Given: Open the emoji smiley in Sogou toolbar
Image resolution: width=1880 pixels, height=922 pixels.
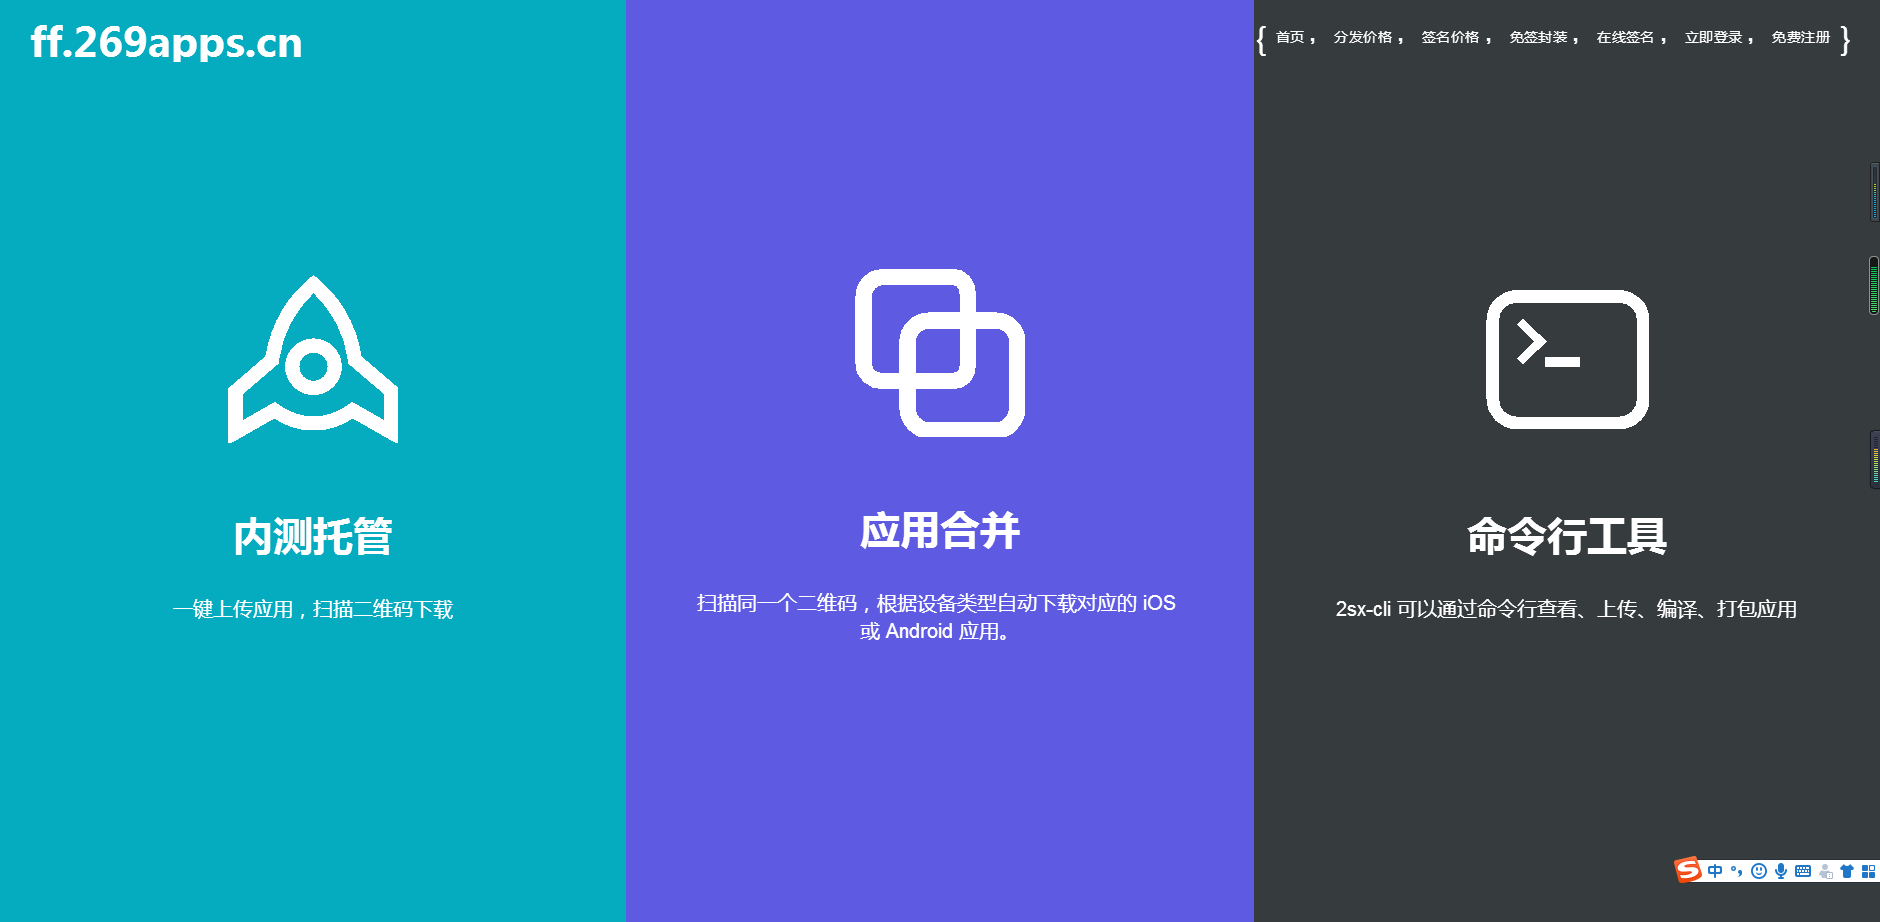Looking at the screenshot, I should tap(1759, 871).
